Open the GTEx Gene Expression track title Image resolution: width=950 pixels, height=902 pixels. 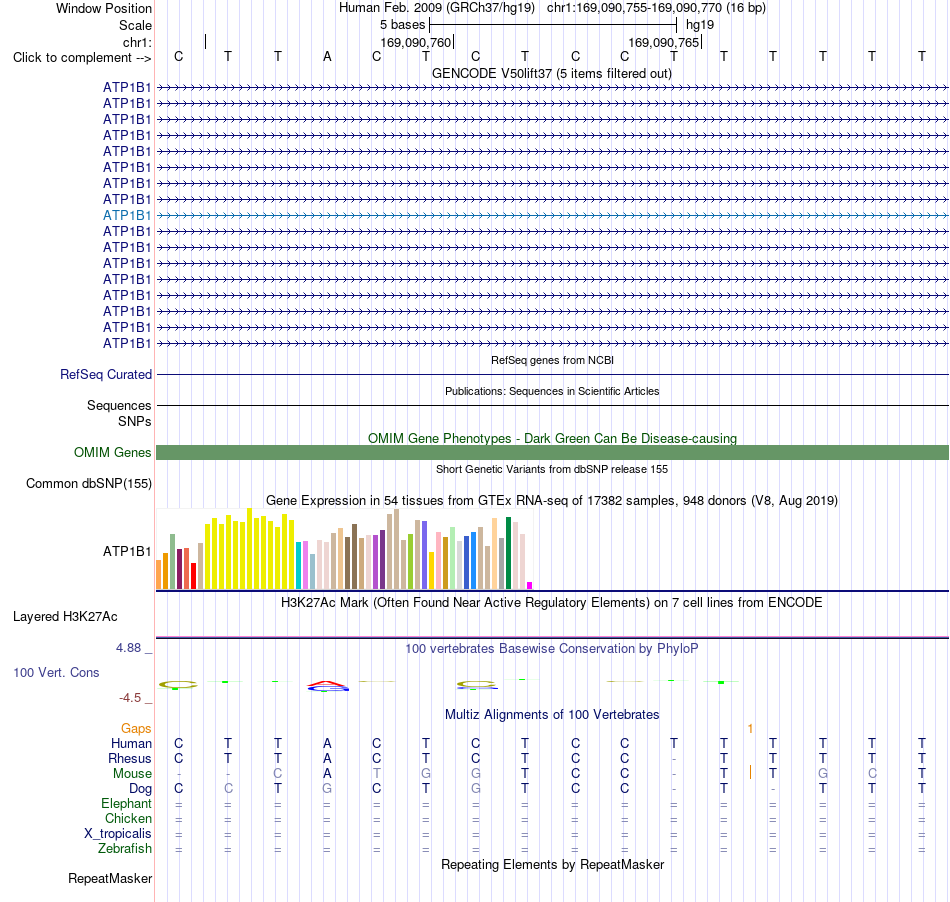point(552,501)
